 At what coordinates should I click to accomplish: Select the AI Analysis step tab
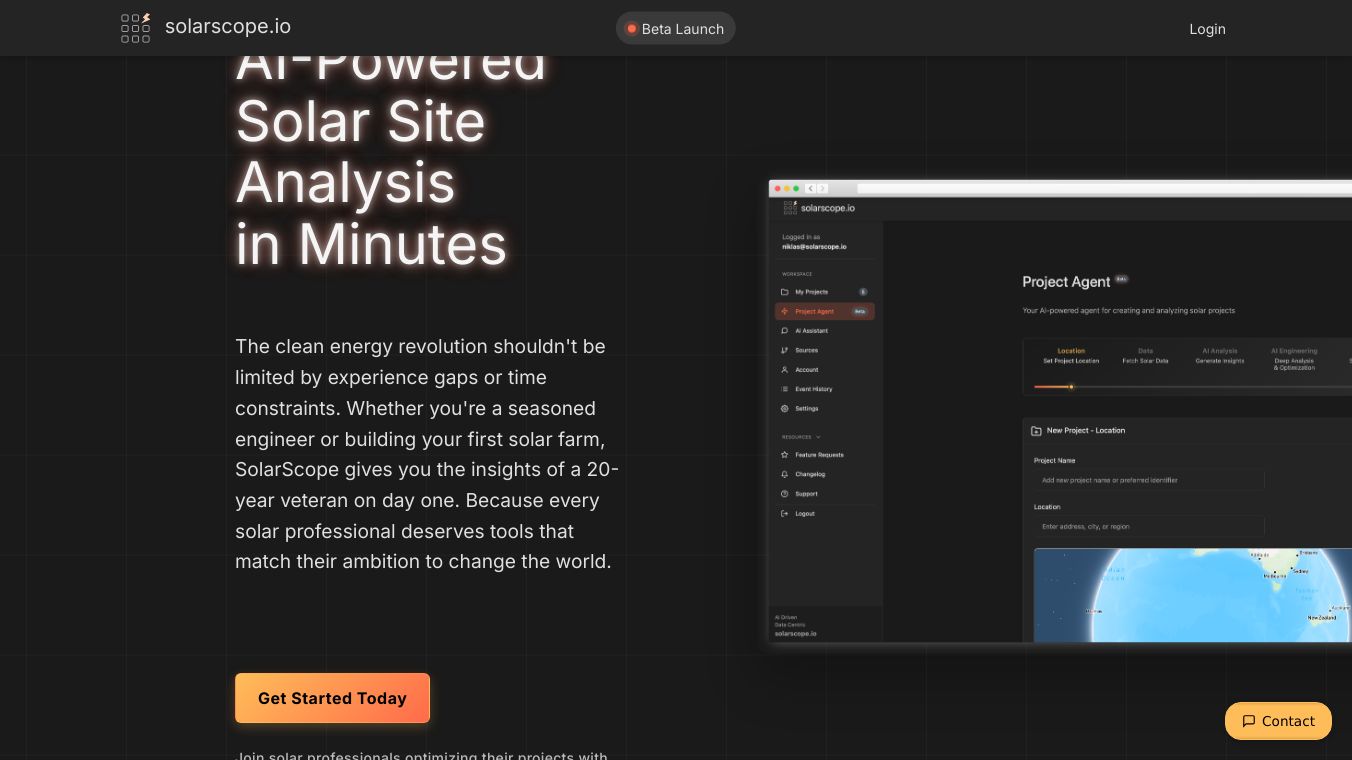[1220, 355]
